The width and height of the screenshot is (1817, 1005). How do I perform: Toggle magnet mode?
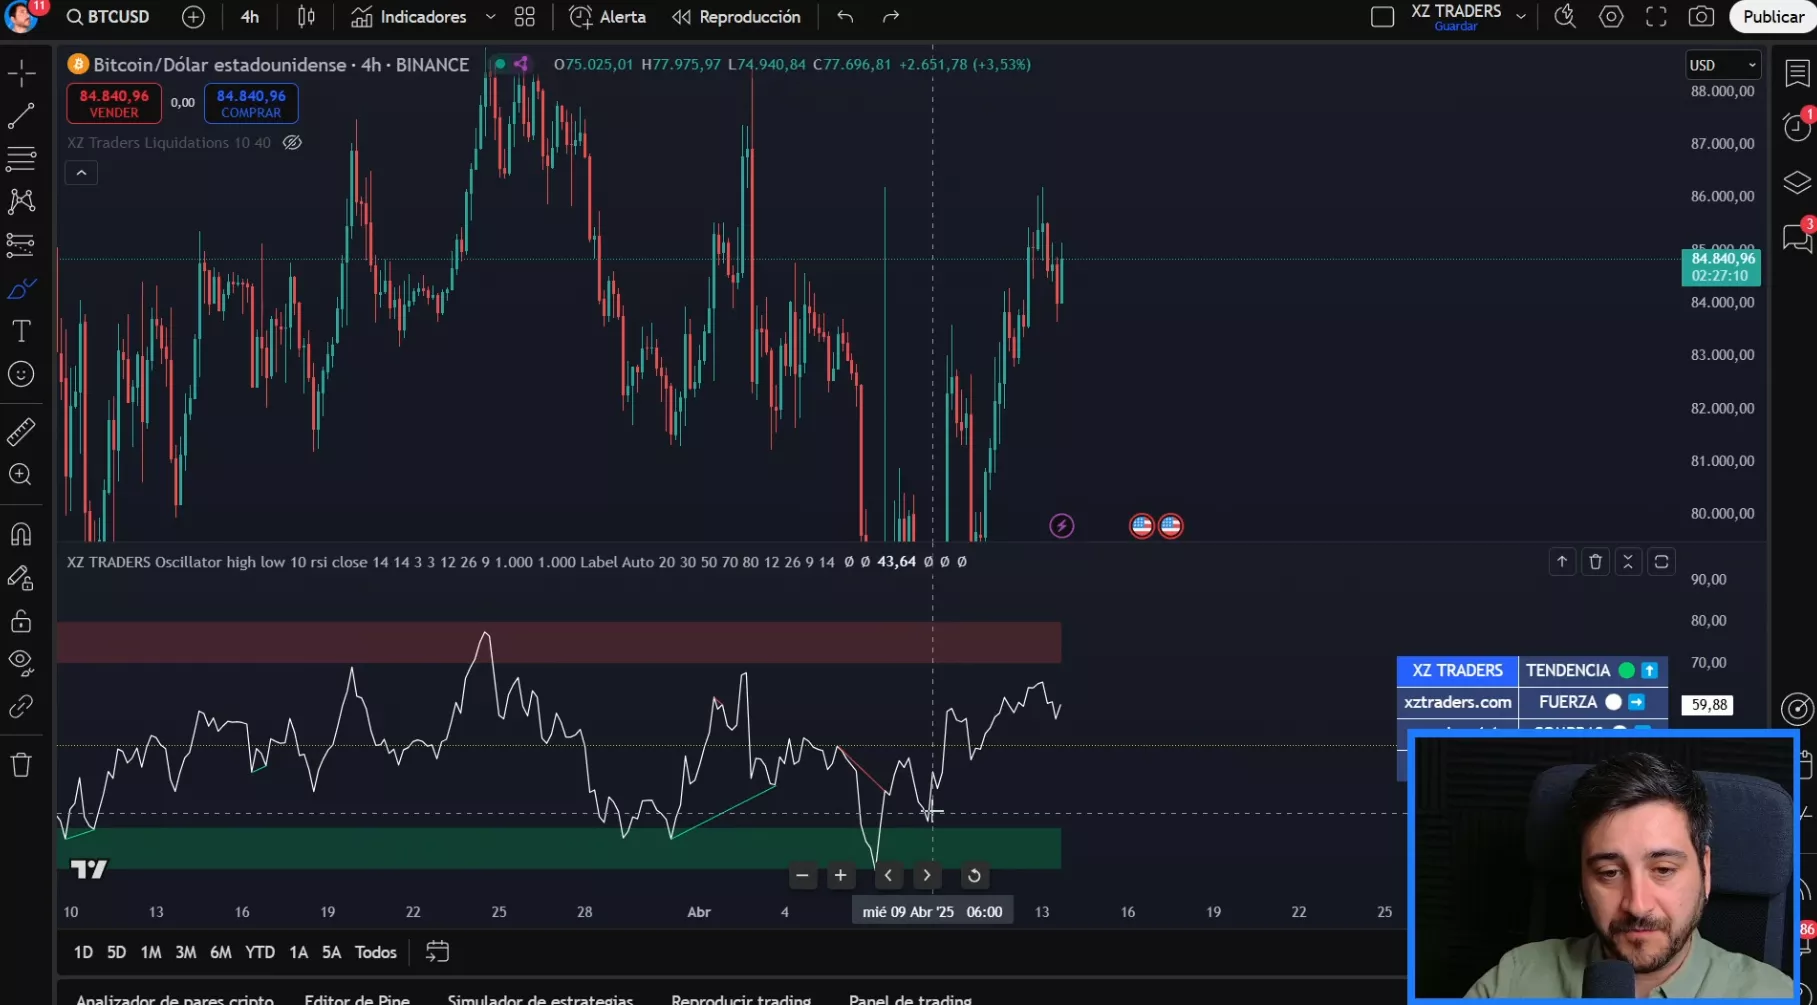click(x=21, y=534)
